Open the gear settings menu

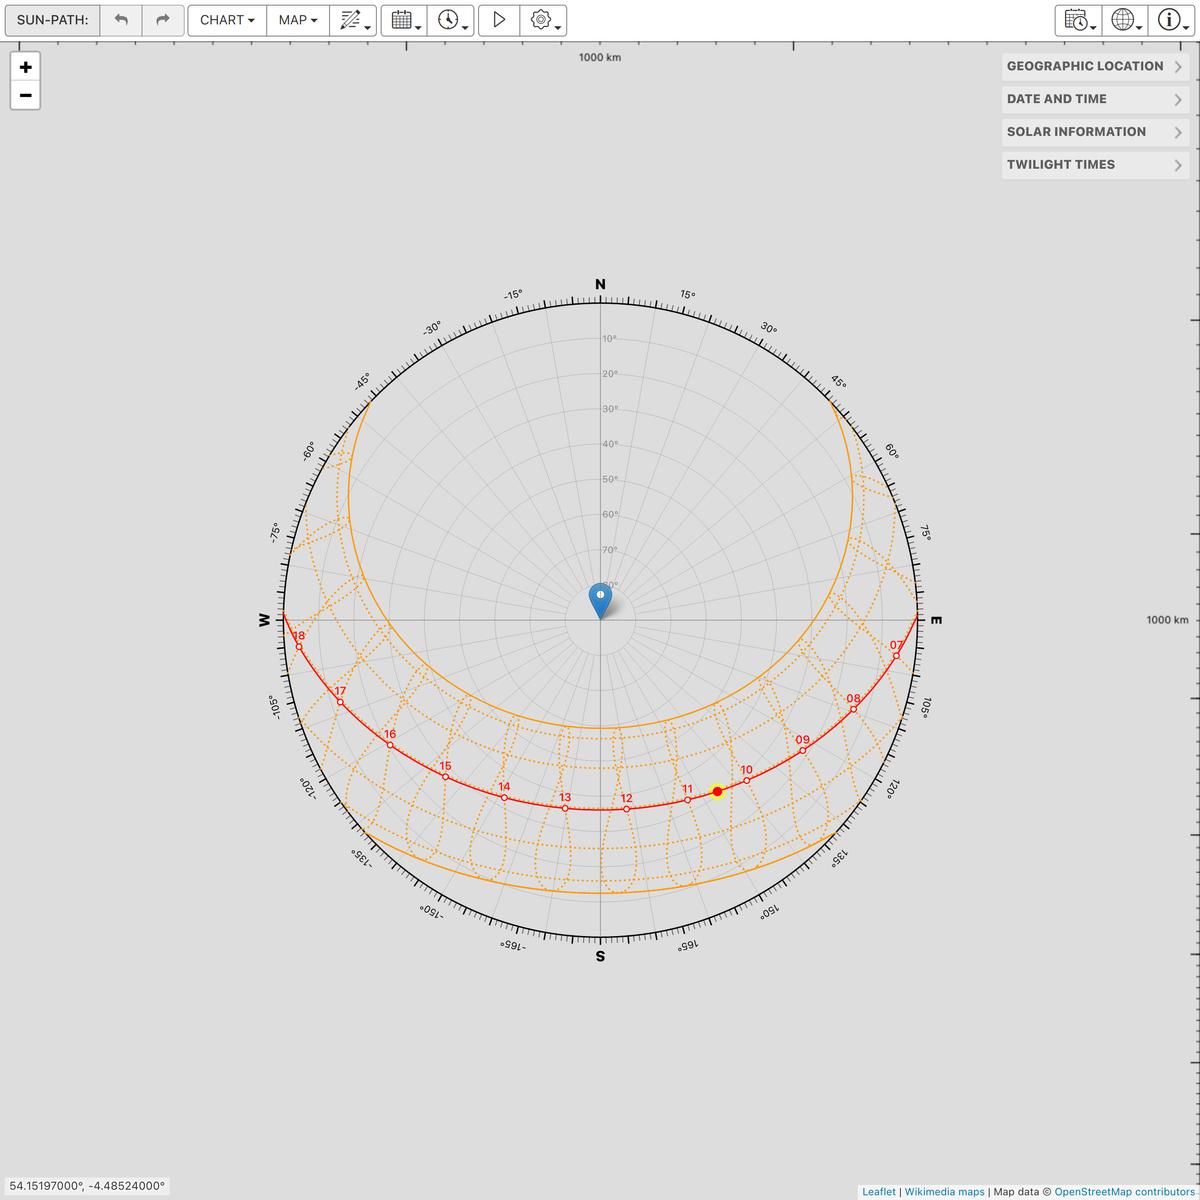point(544,20)
